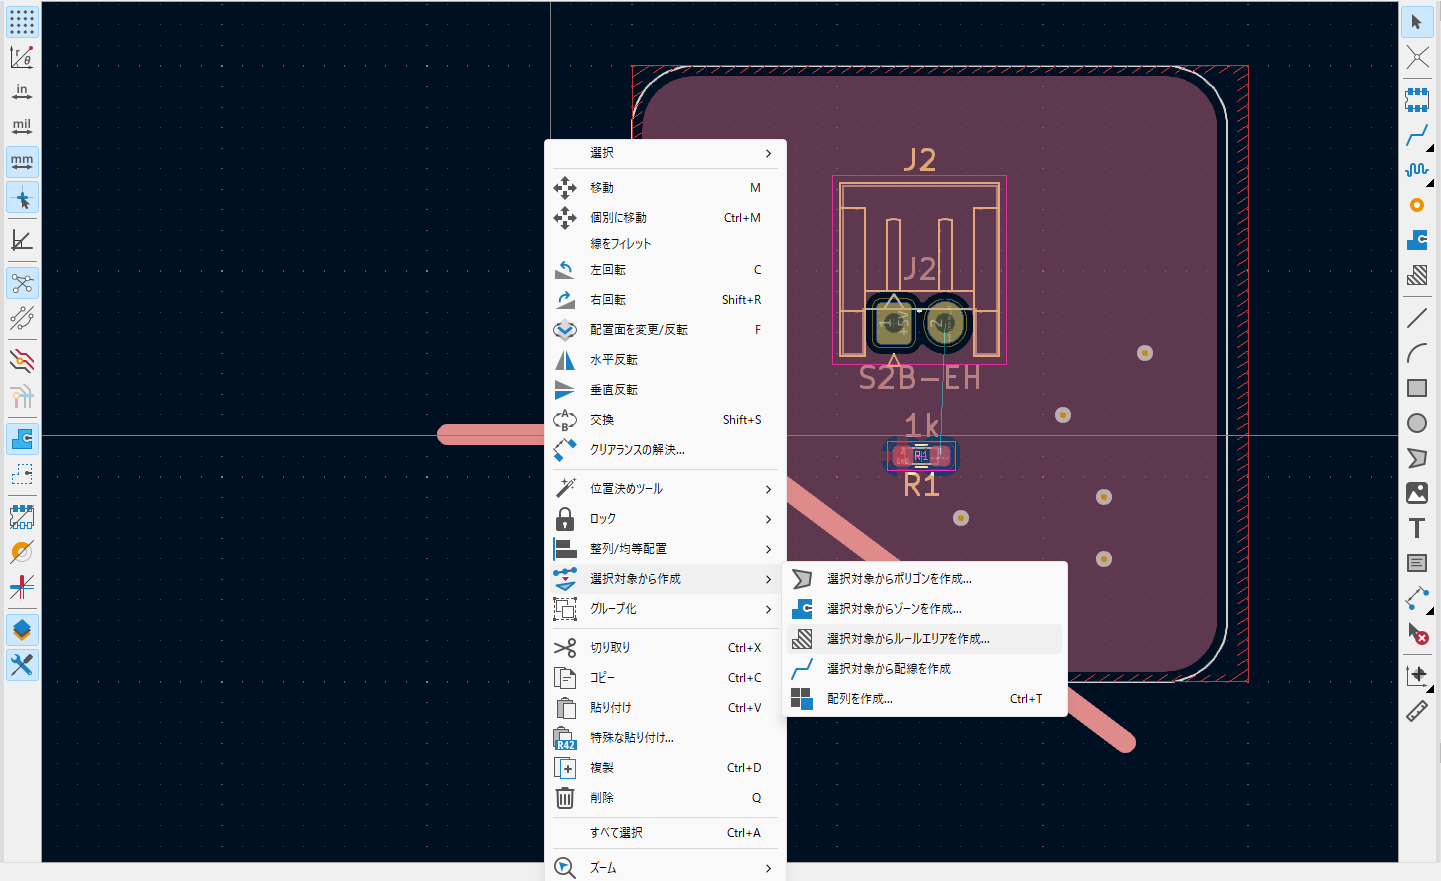
Task: Choose the add footprint tool
Action: (x=1417, y=100)
